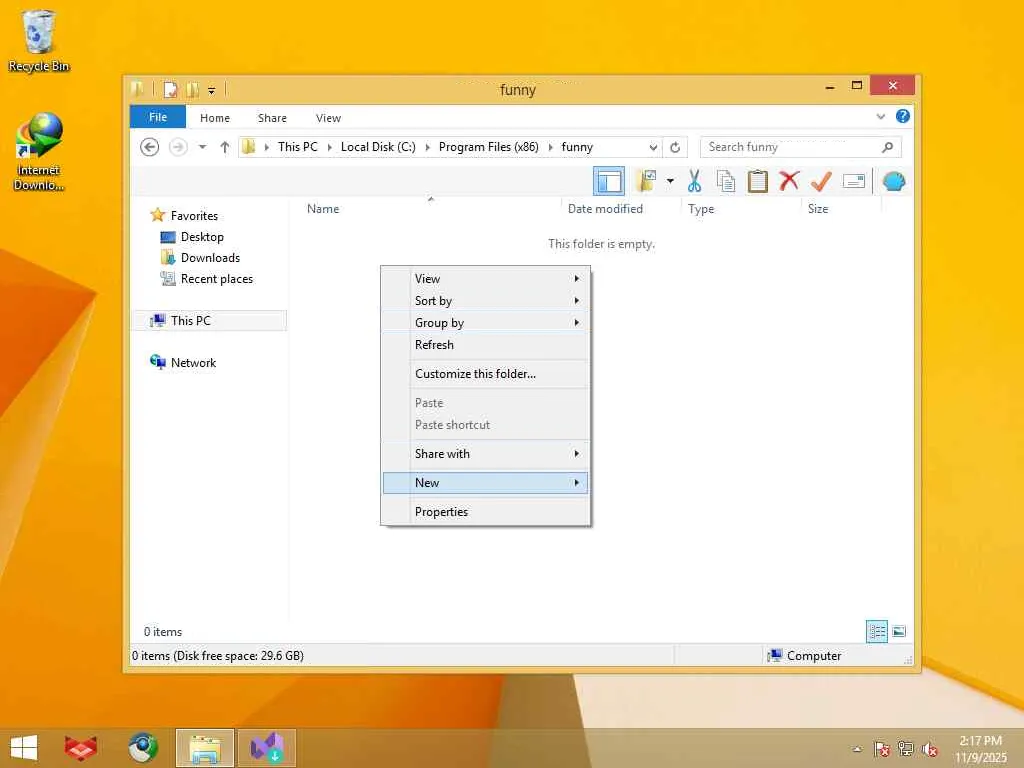Viewport: 1024px width, 768px height.
Task: Open File Explorer from the taskbar
Action: click(204, 748)
